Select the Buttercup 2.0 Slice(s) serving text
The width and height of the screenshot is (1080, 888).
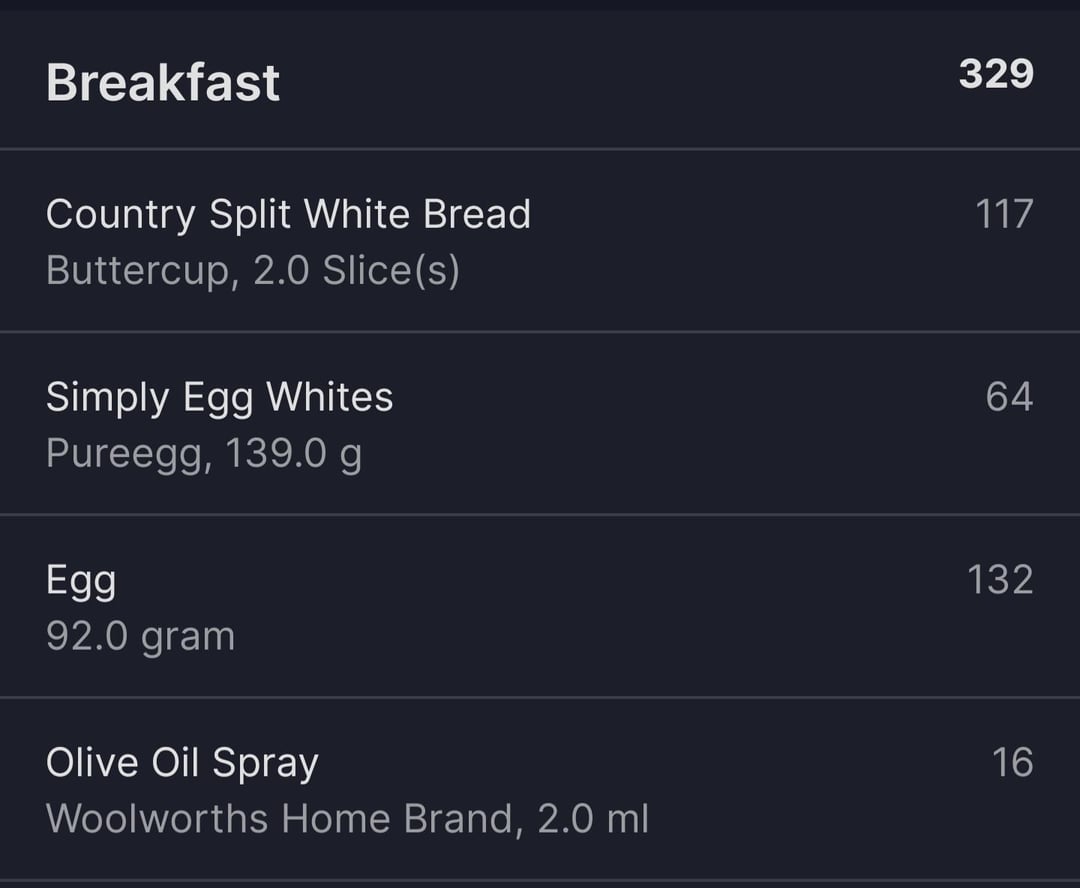(x=252, y=270)
